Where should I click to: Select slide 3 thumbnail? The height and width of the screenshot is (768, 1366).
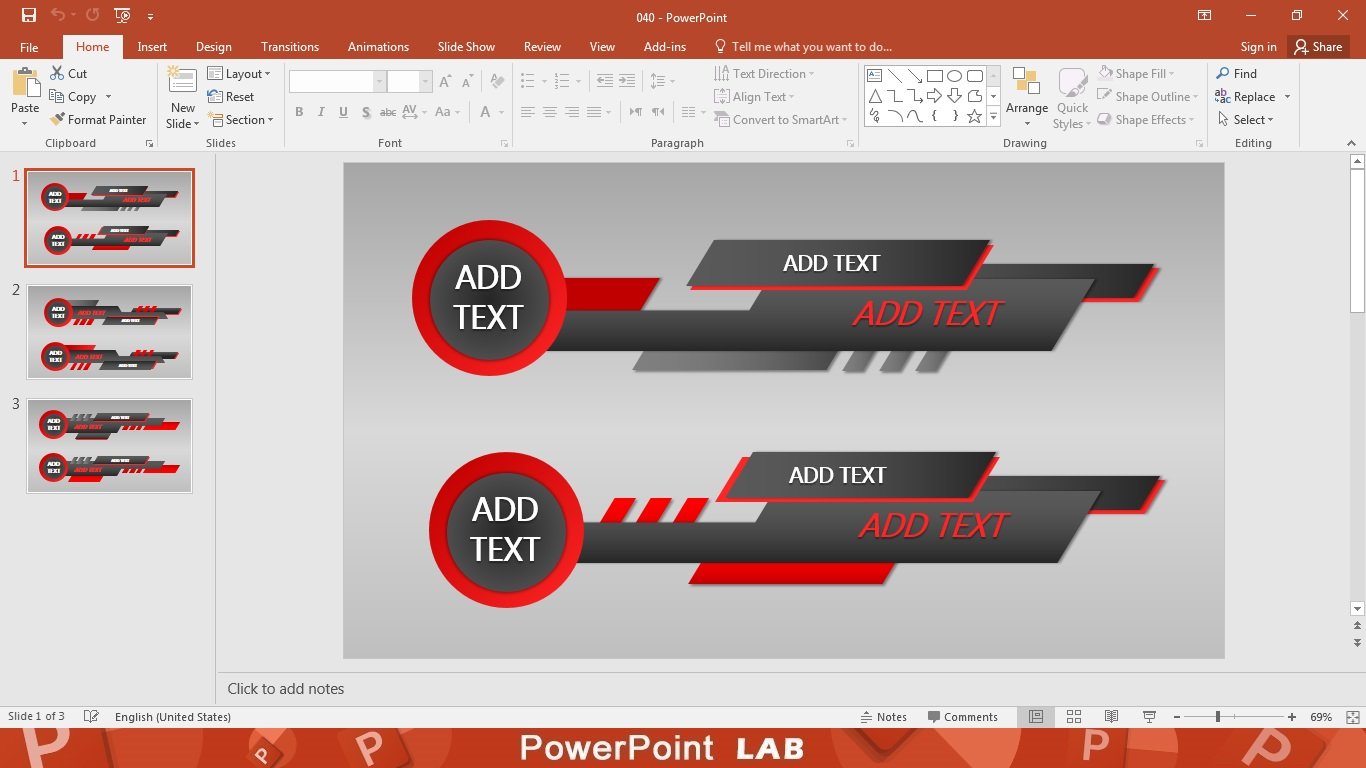point(109,446)
